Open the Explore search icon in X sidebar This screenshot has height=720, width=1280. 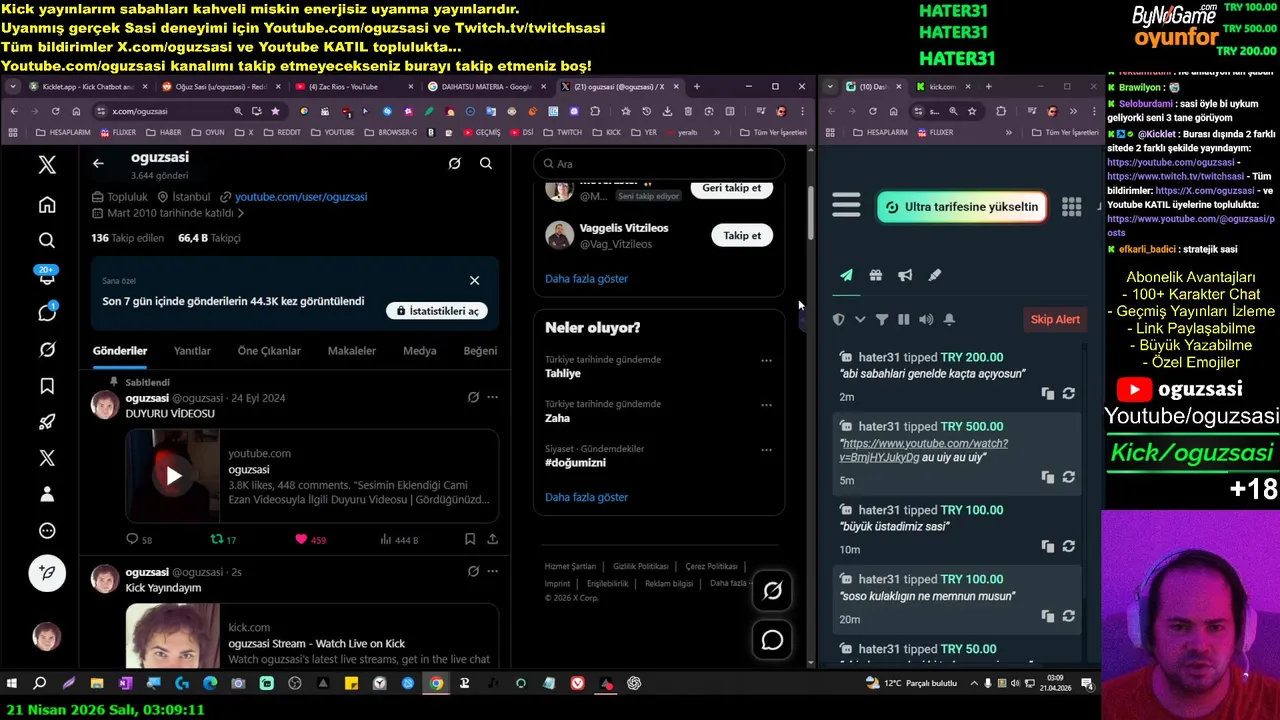point(47,240)
